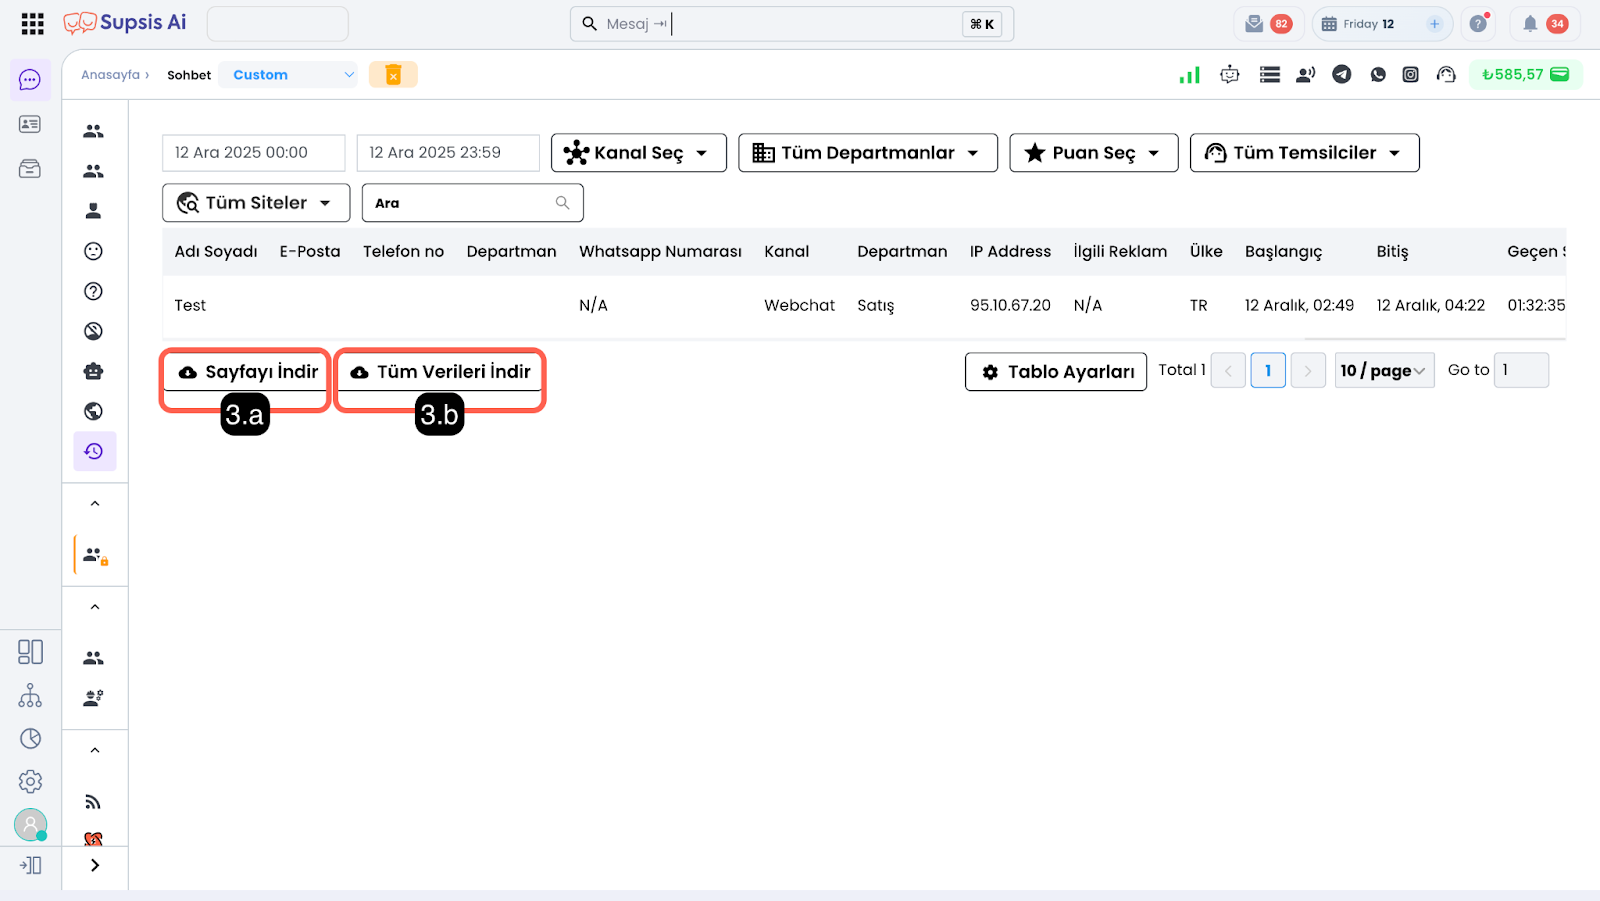Screen dimensions: 1600x901
Task: Open the 10 / page size selector
Action: click(x=1384, y=371)
